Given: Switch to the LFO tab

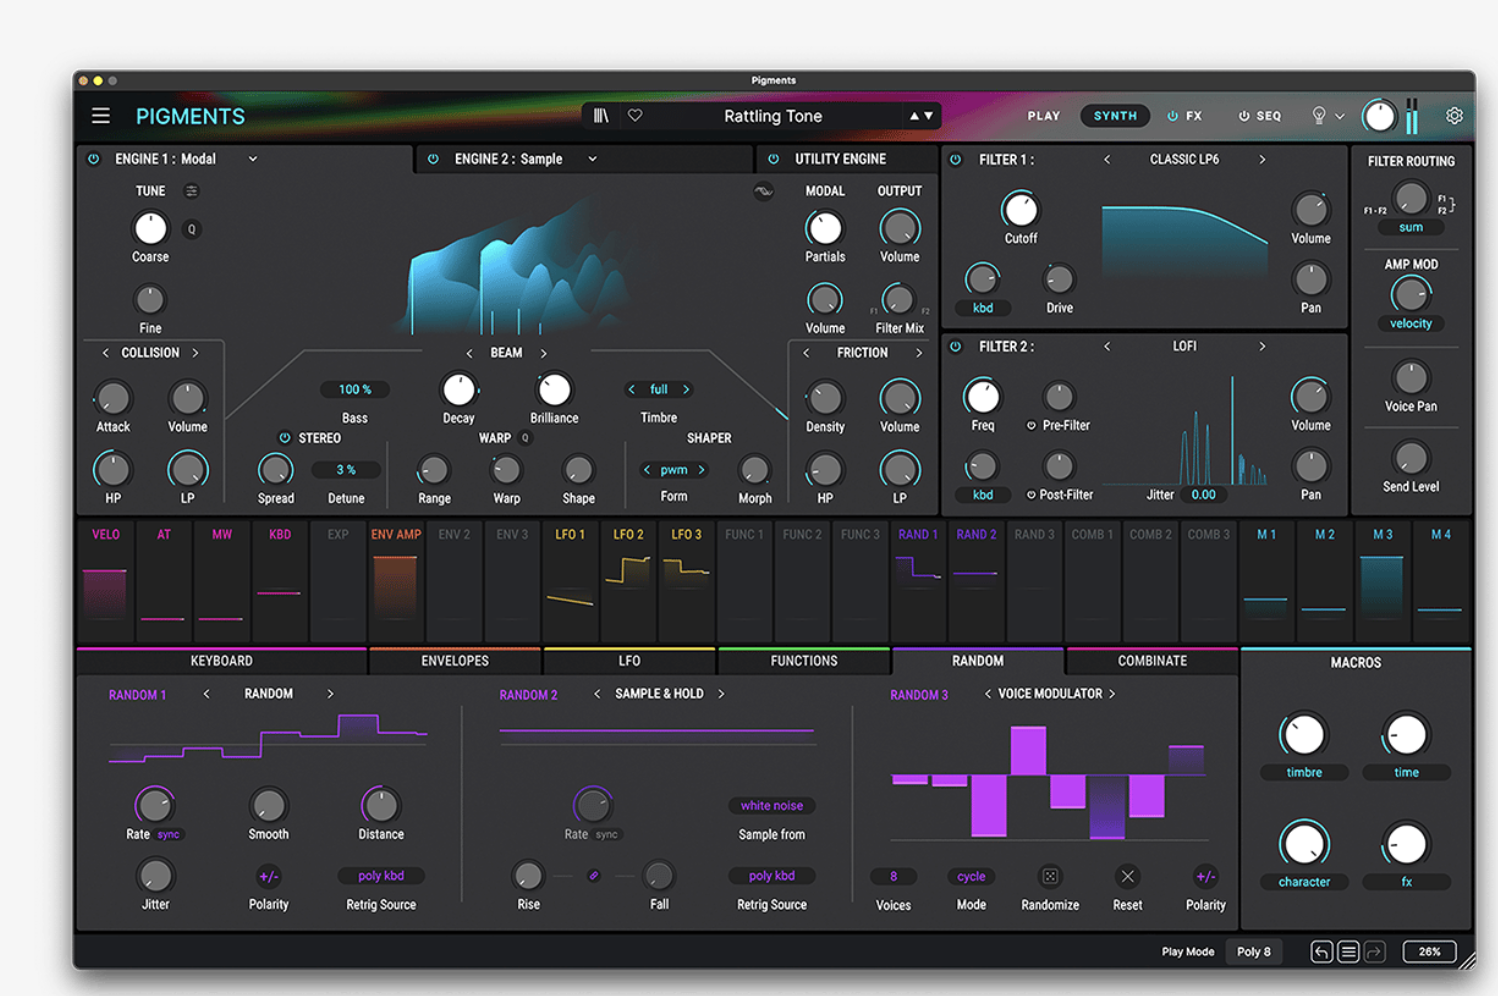Looking at the screenshot, I should (x=629, y=661).
